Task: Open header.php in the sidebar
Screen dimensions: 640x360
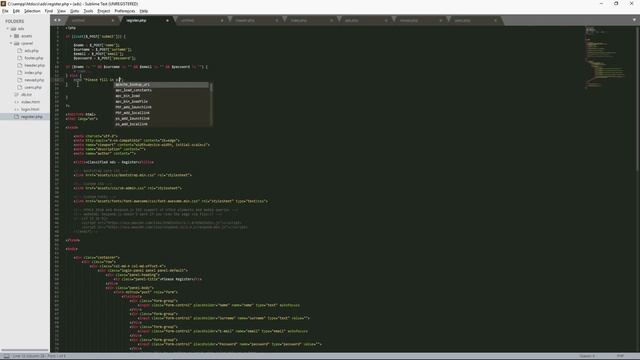Action: pyautogui.click(x=34, y=65)
